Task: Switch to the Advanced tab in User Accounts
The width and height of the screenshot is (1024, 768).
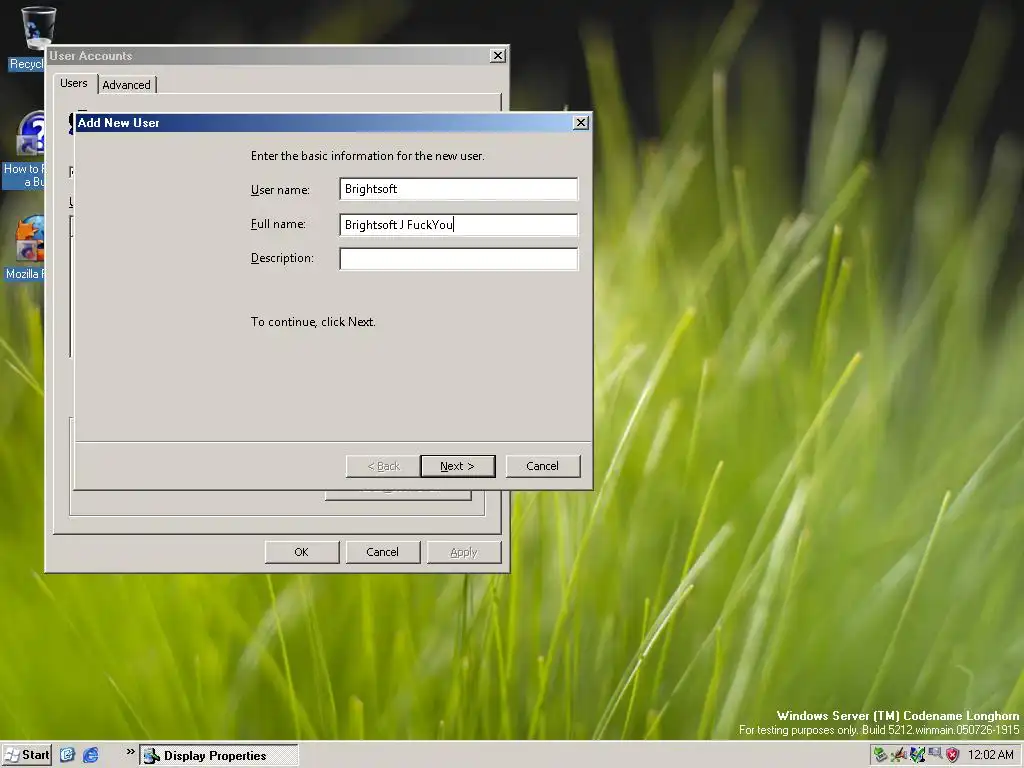Action: pos(127,85)
